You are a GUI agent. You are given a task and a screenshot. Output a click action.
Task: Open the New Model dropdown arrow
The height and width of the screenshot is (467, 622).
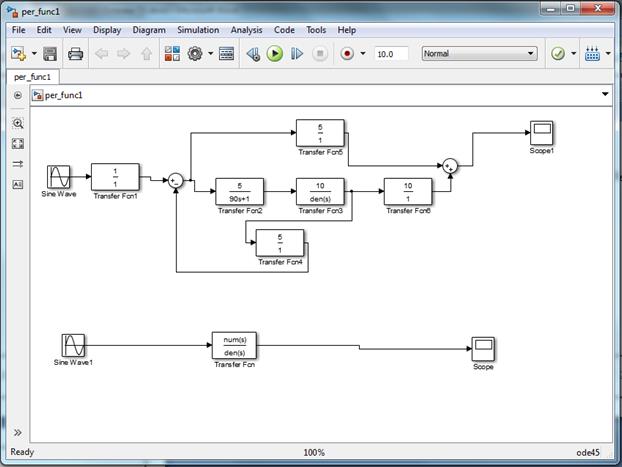coord(34,54)
